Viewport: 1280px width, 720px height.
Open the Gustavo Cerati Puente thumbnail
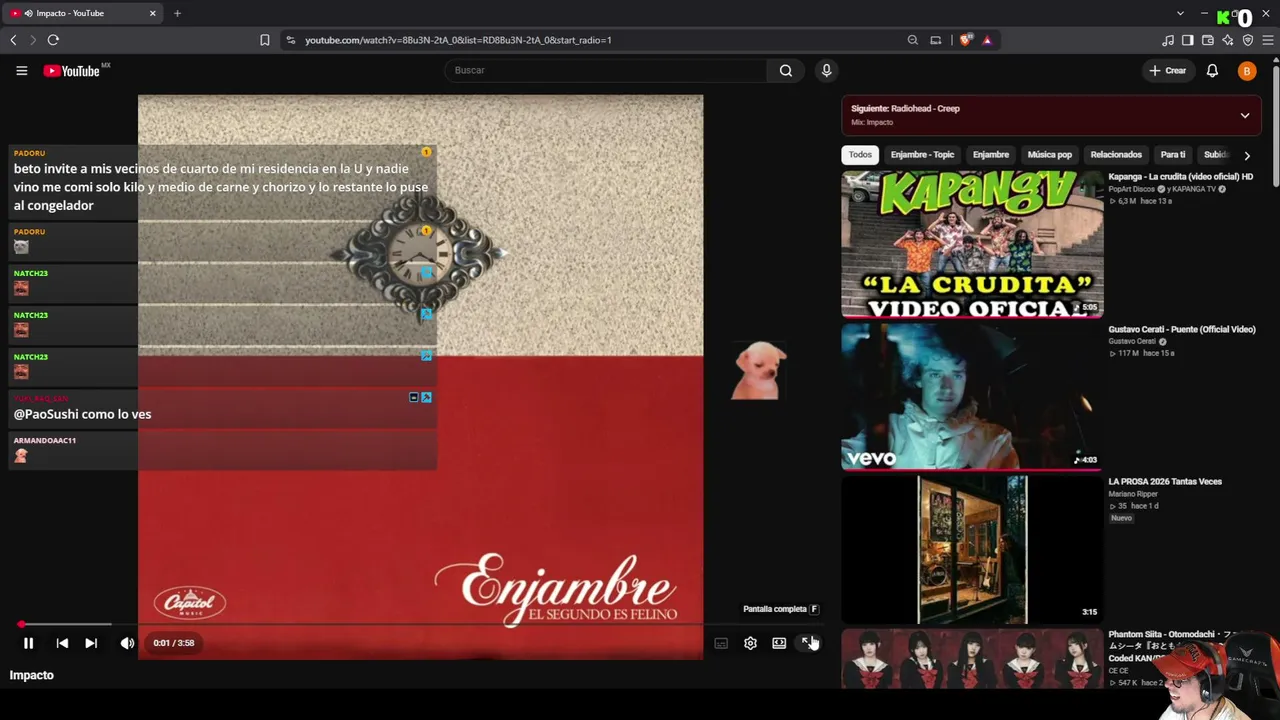(x=972, y=396)
